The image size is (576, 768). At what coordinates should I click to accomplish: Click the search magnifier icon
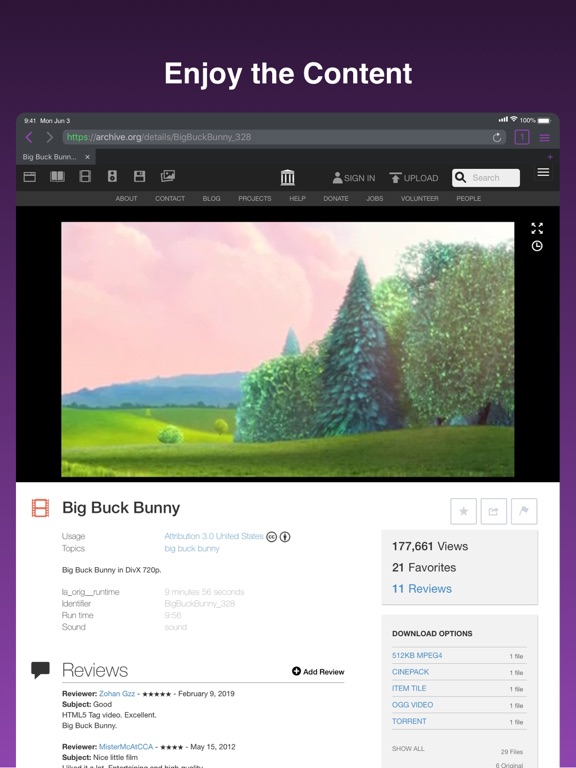pos(460,177)
